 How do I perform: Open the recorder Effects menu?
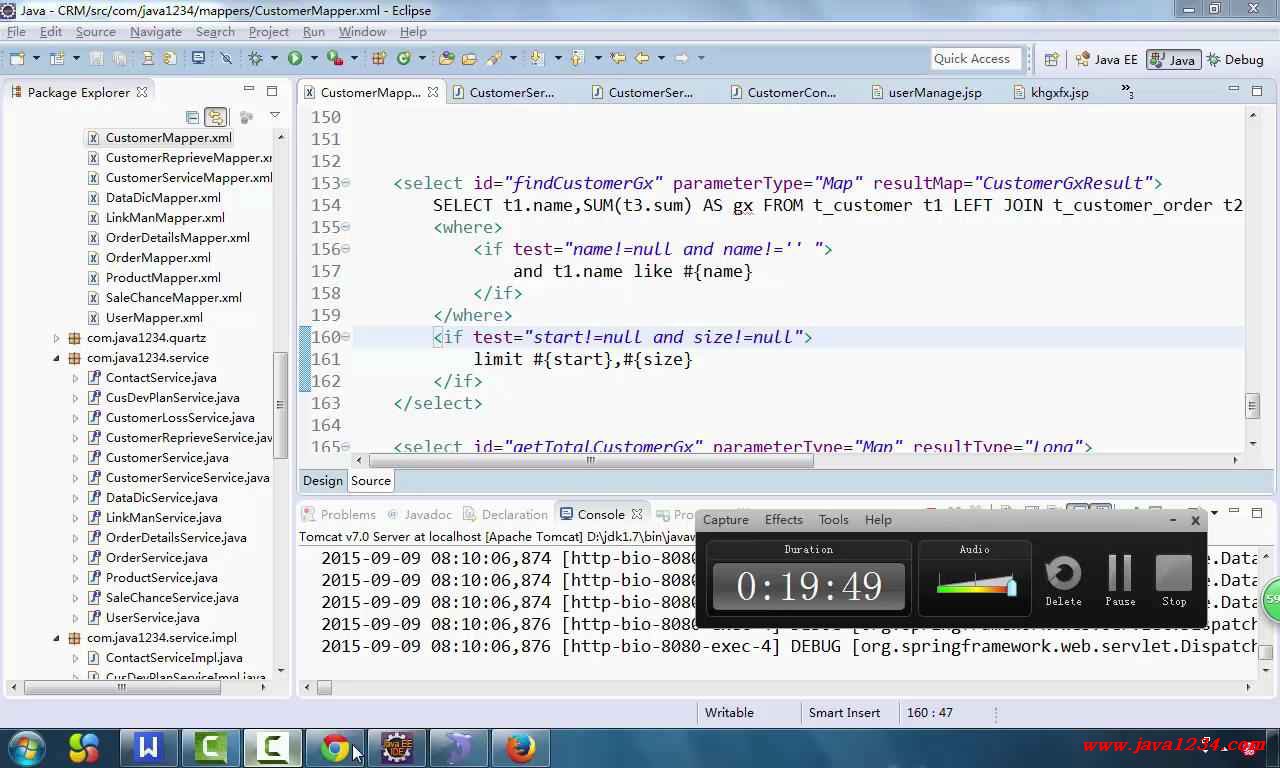(x=784, y=519)
